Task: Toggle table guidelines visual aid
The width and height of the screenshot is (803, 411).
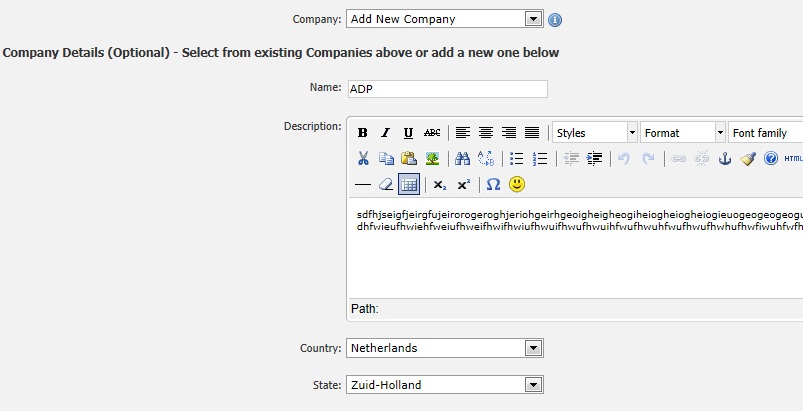Action: click(x=409, y=184)
